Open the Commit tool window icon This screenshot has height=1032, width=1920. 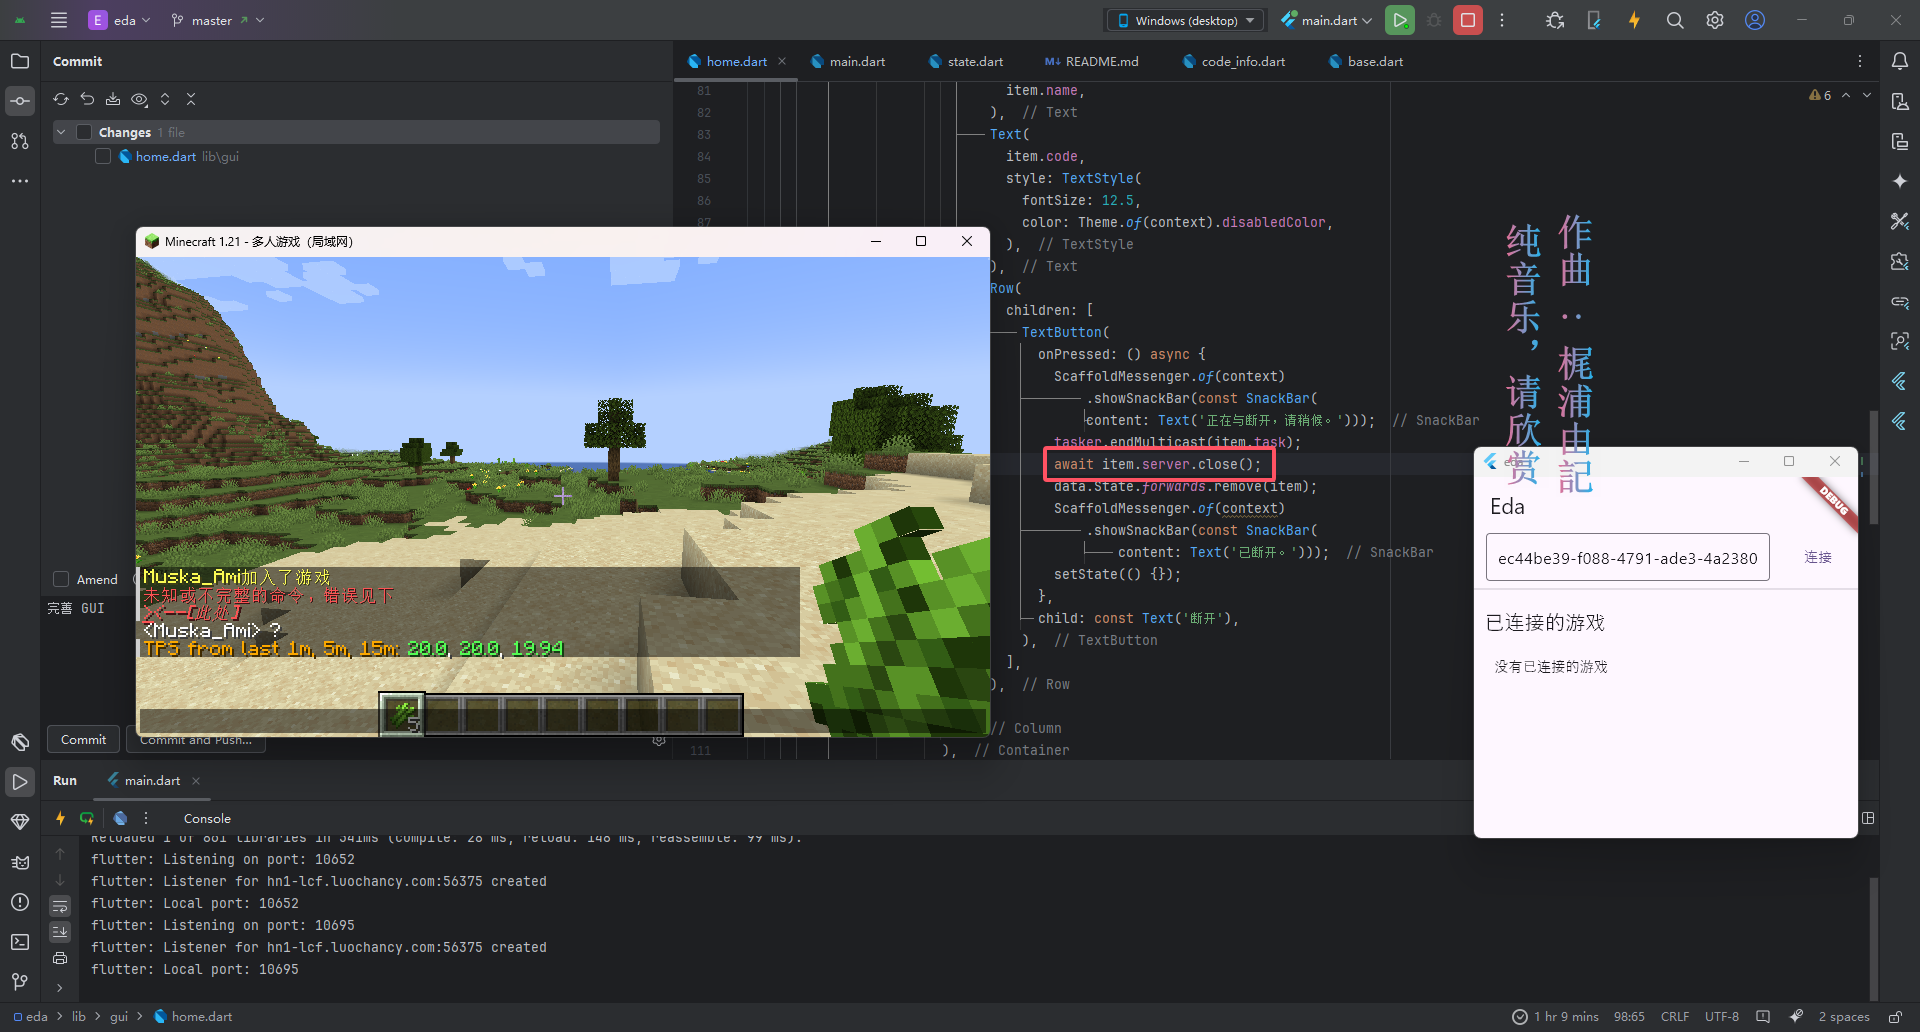click(x=20, y=101)
